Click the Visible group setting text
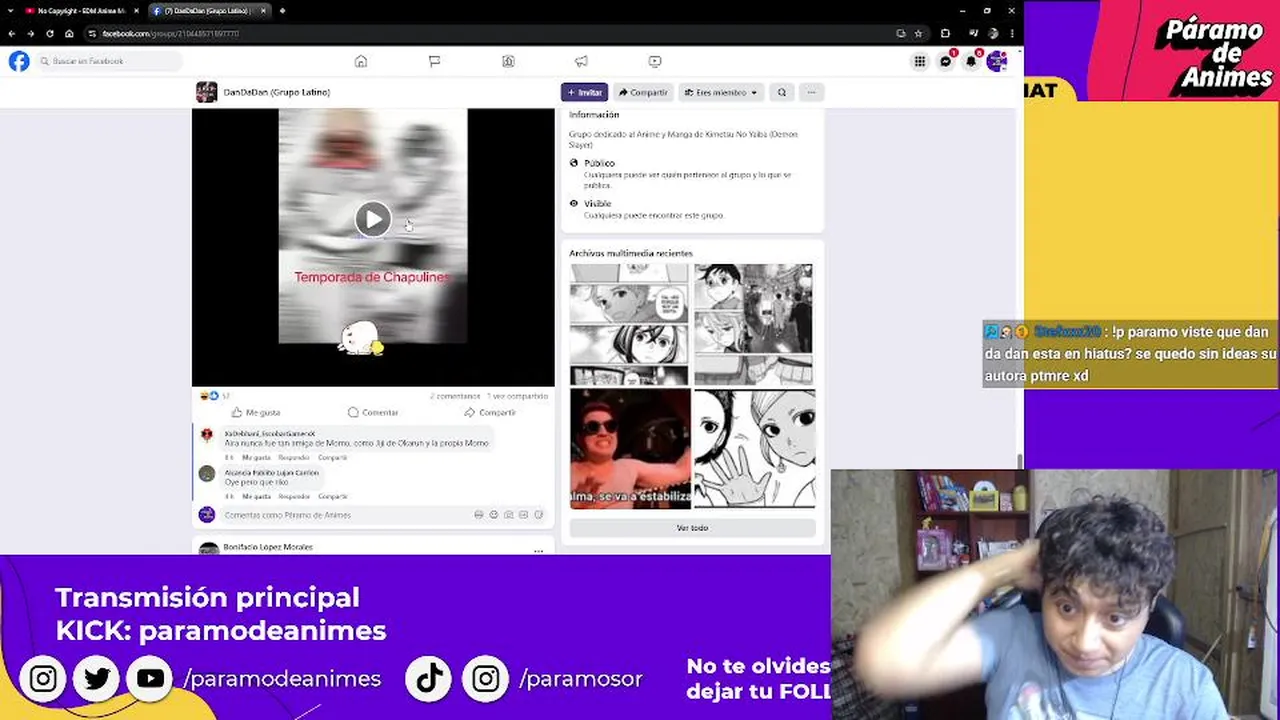The width and height of the screenshot is (1280, 720). 597,203
